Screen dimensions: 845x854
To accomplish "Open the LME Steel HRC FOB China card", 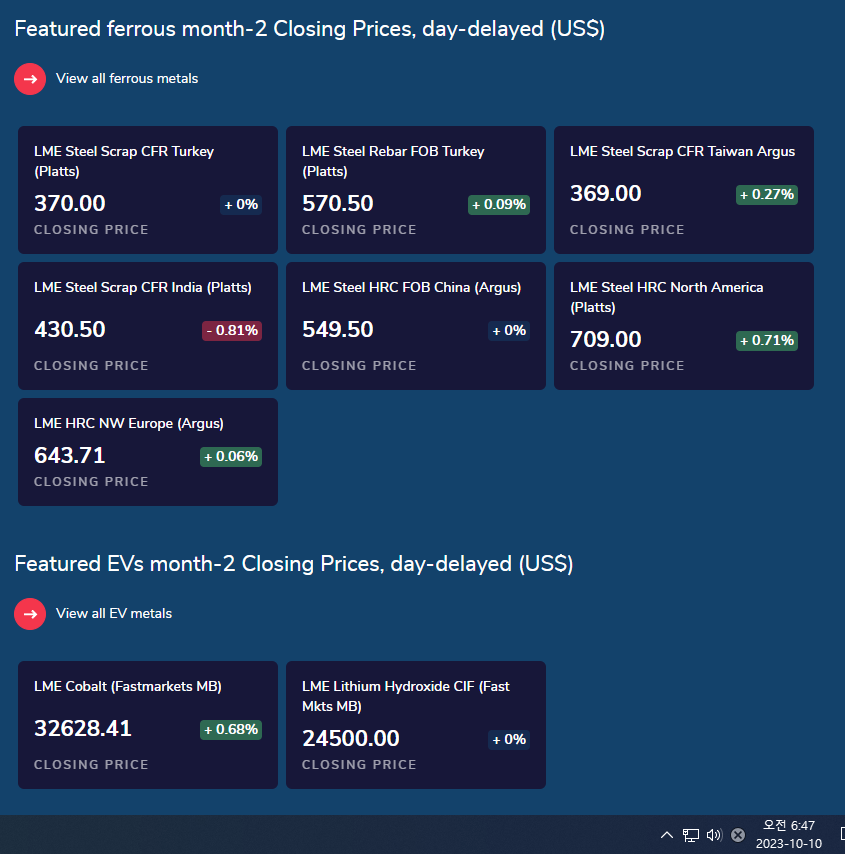I will (x=416, y=326).
